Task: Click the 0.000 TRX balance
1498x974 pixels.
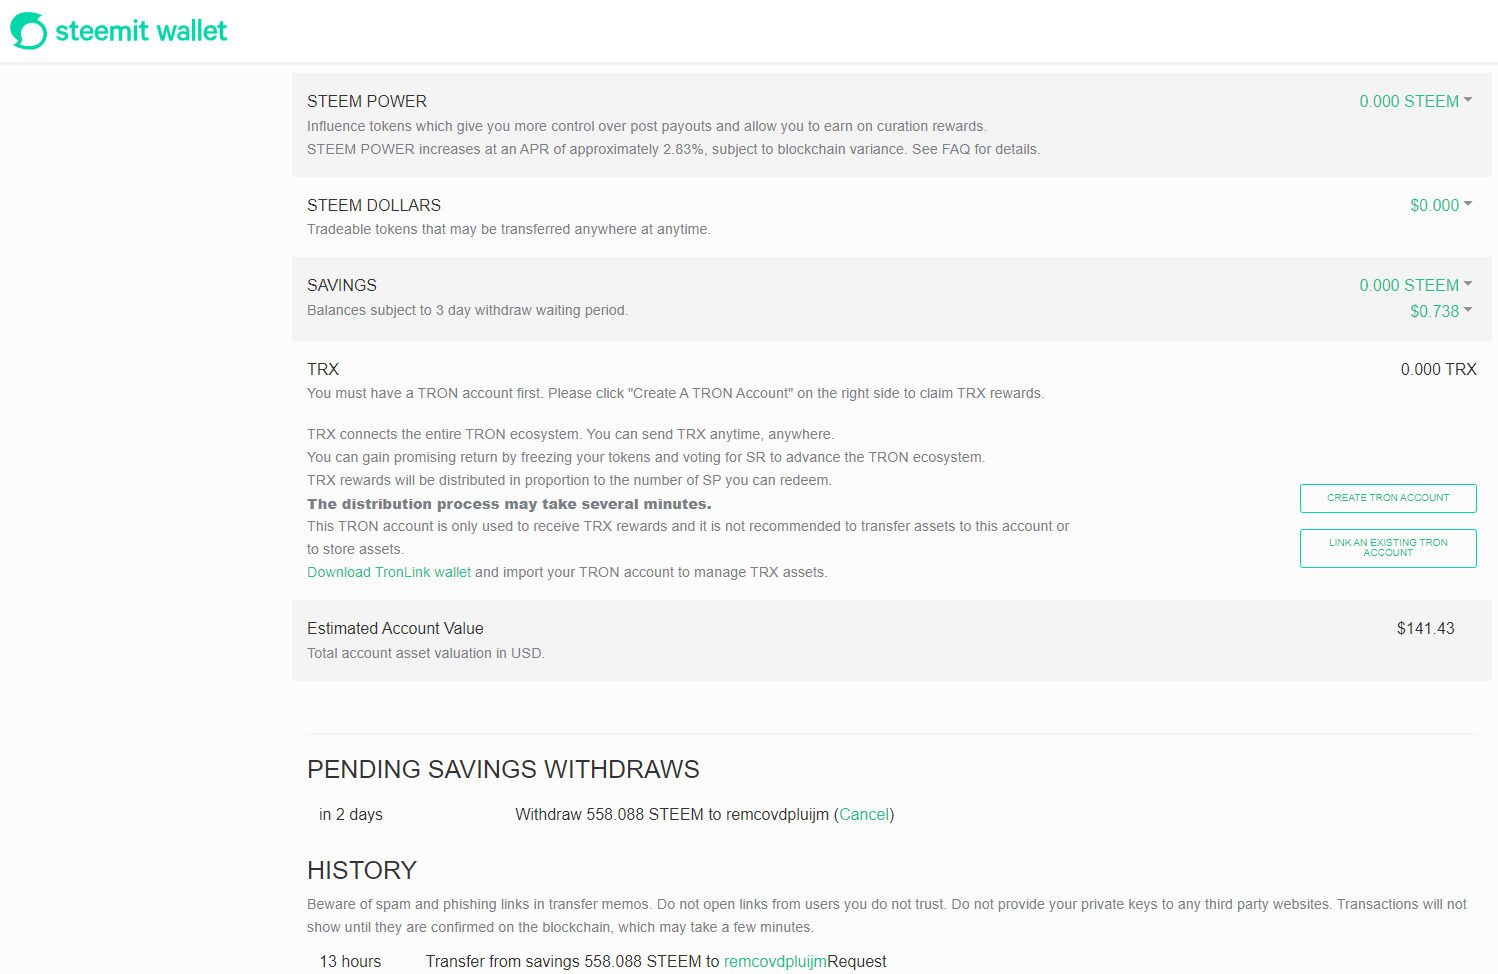Action: pyautogui.click(x=1438, y=369)
